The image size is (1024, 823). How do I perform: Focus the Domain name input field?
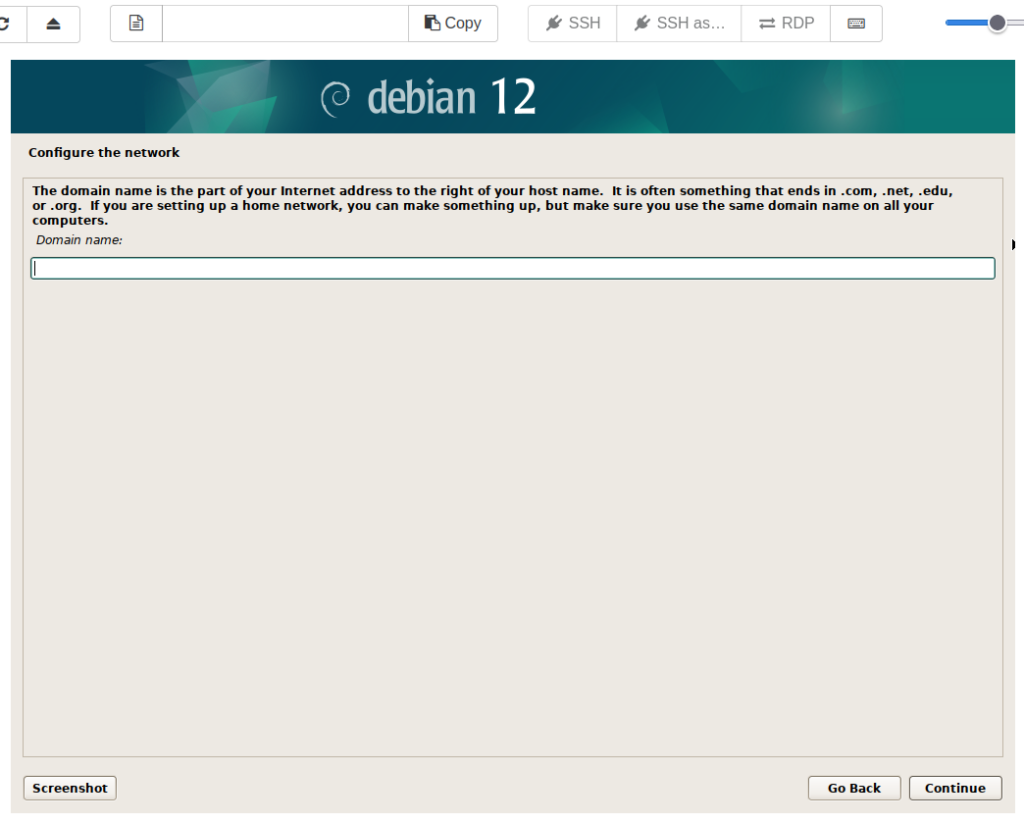point(512,268)
